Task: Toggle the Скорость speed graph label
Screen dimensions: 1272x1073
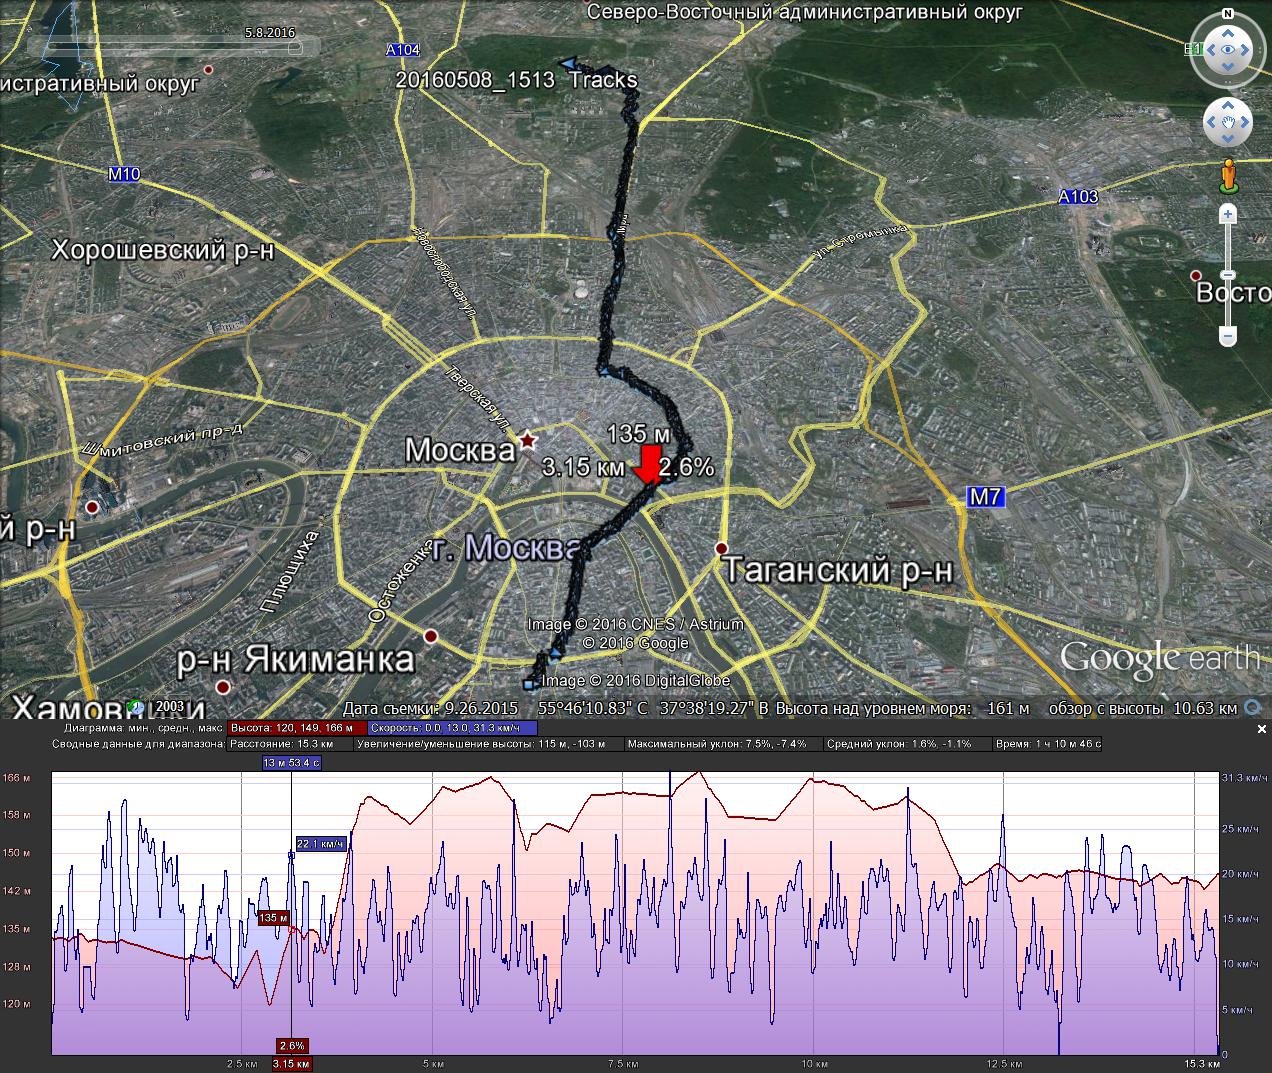Action: 452,728
